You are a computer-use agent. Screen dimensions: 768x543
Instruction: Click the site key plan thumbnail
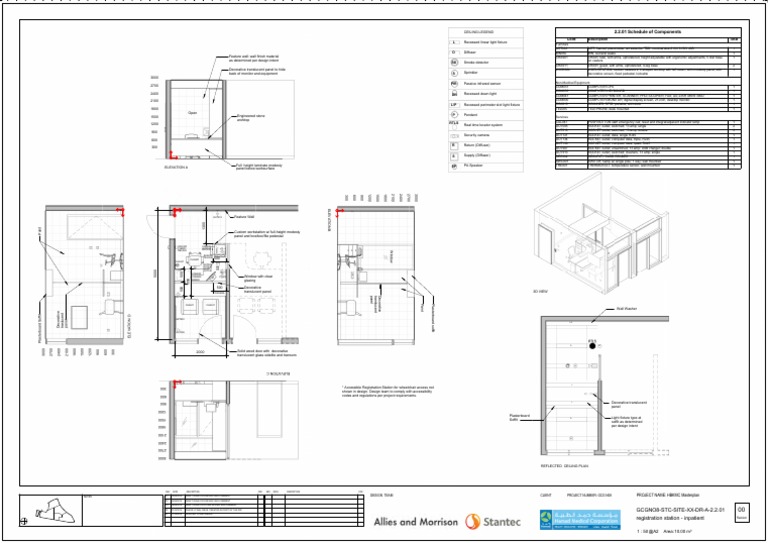(x=55, y=512)
